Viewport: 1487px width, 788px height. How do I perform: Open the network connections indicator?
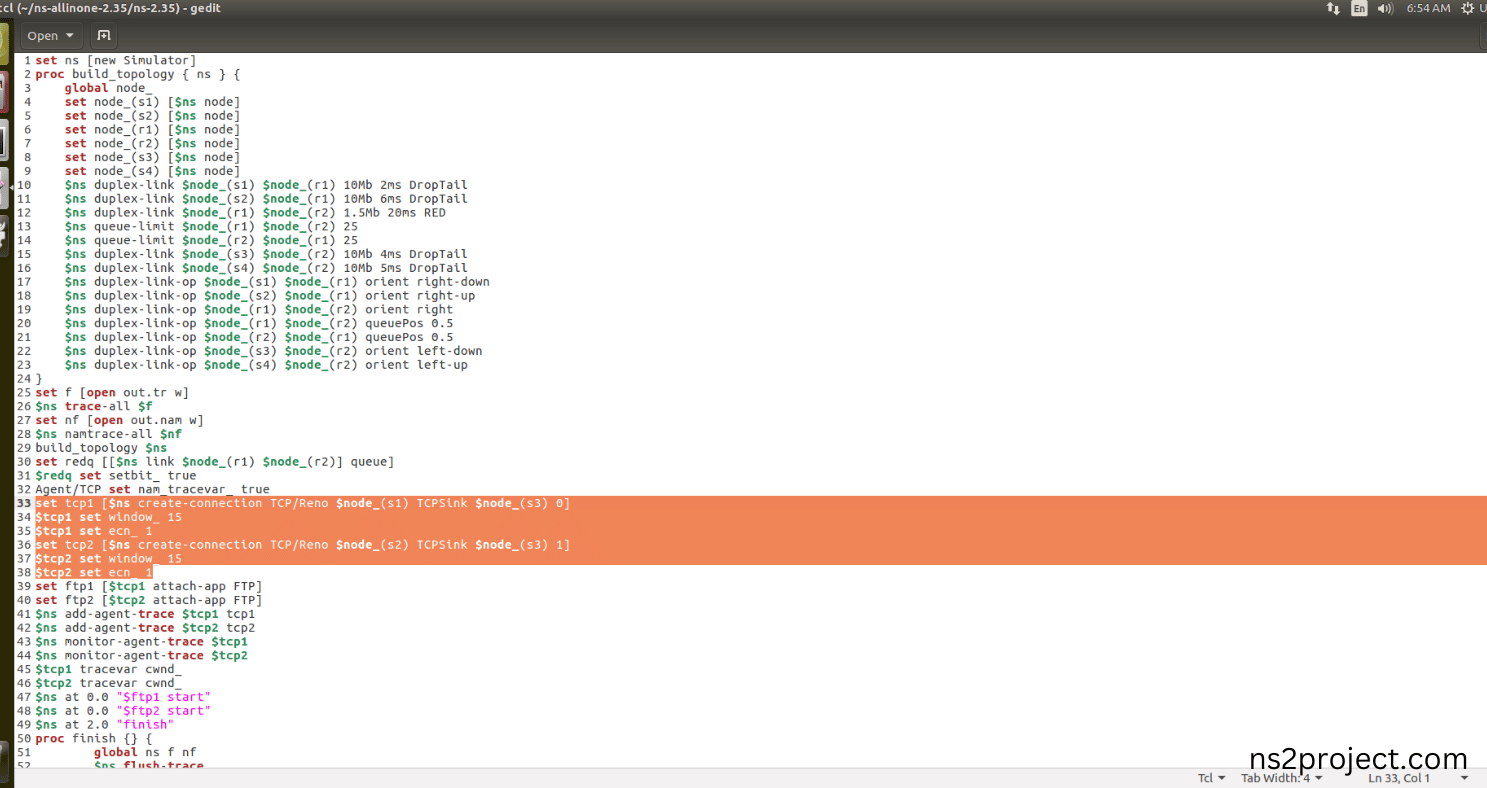point(1333,8)
